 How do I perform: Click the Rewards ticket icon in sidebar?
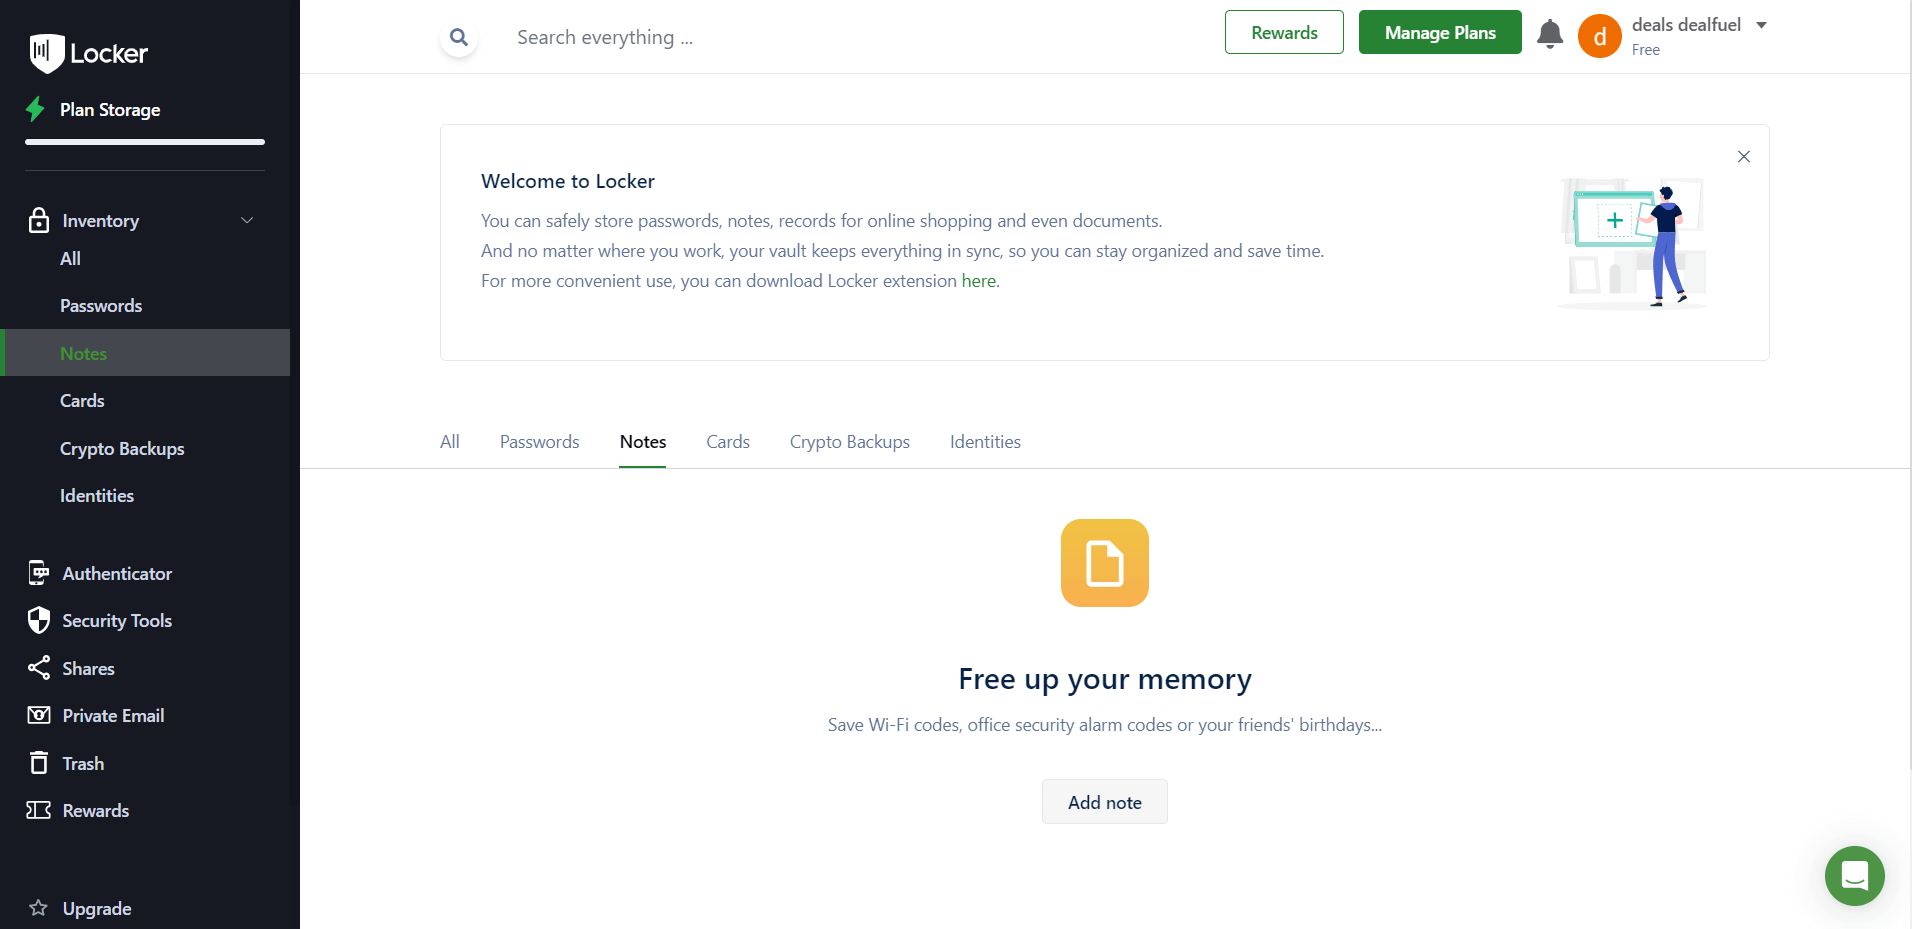(x=39, y=810)
